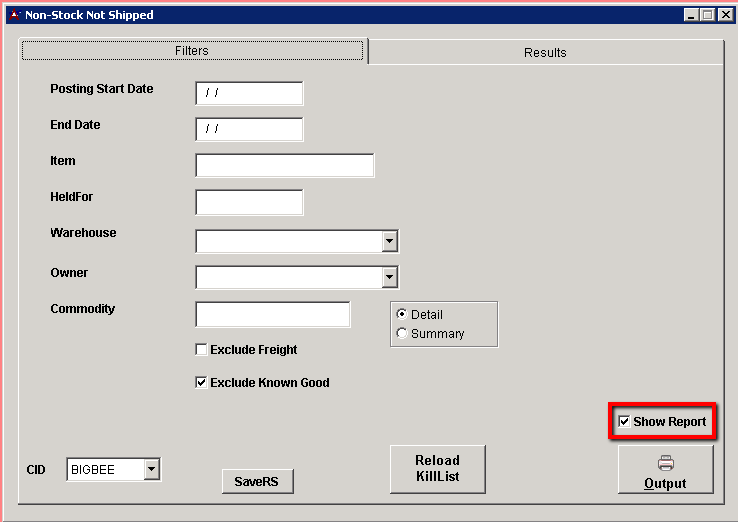738x522 pixels.
Task: Click the Reload KillList button
Action: 437,469
